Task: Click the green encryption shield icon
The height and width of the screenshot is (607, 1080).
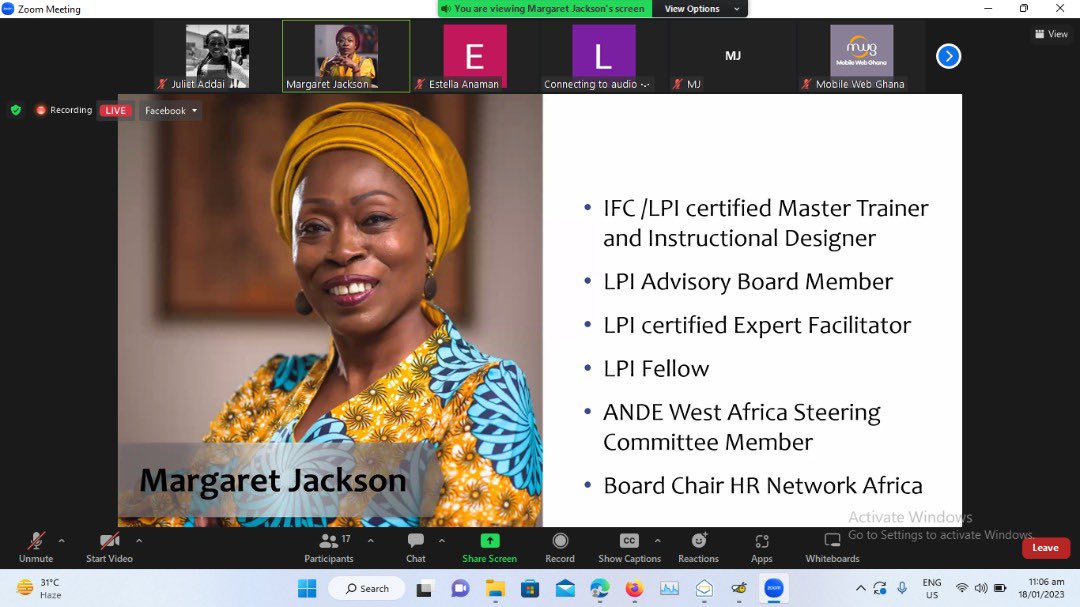Action: pyautogui.click(x=16, y=110)
